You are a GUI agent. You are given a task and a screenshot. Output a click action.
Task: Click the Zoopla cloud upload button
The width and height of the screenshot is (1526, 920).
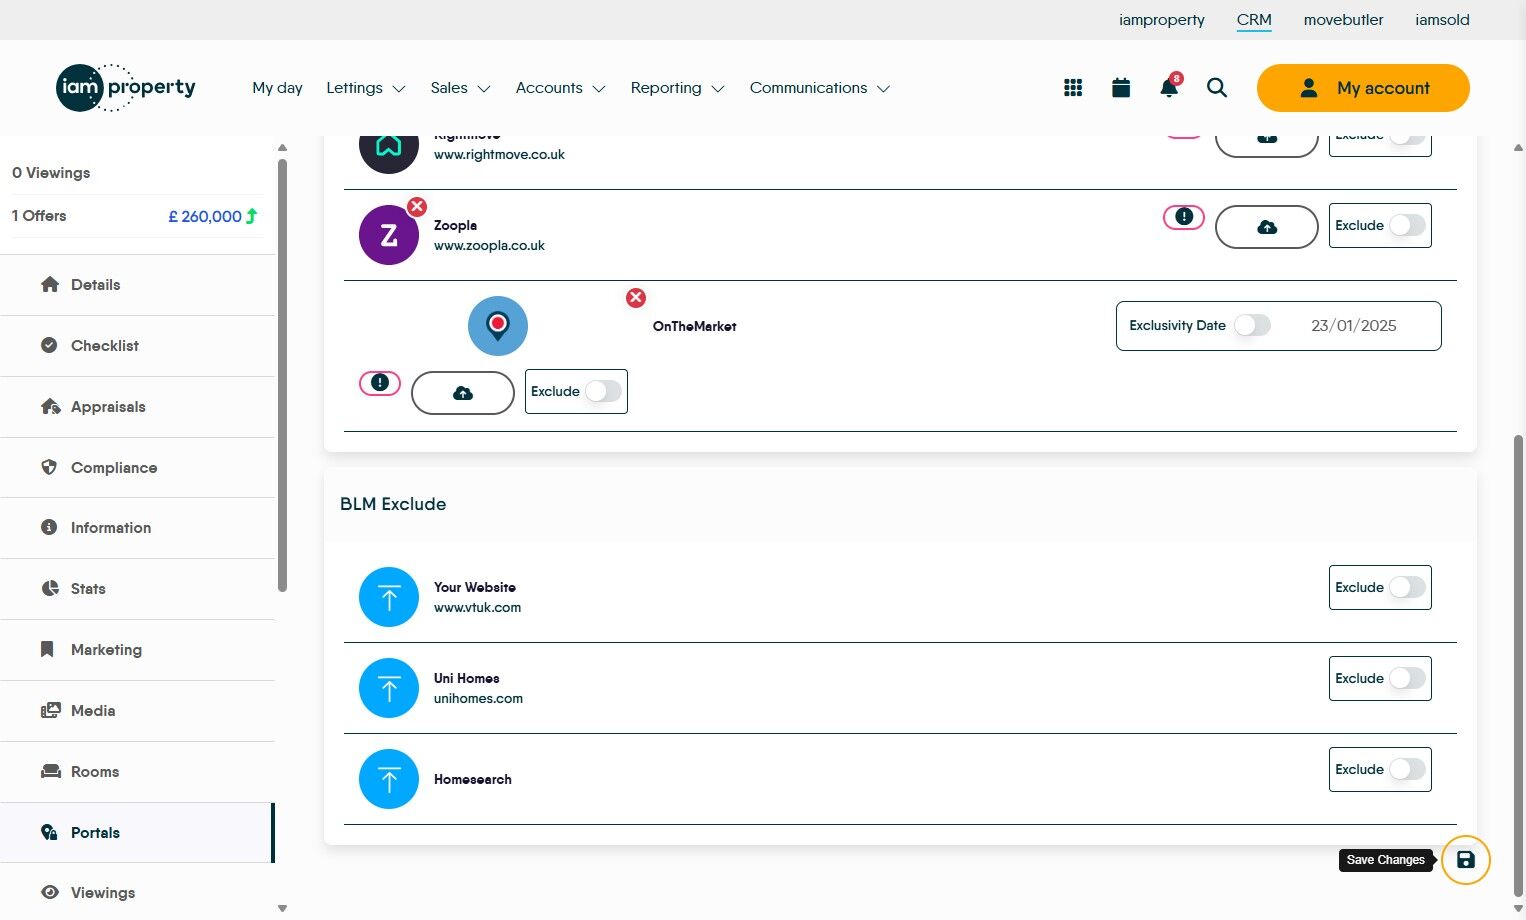[x=1267, y=227]
